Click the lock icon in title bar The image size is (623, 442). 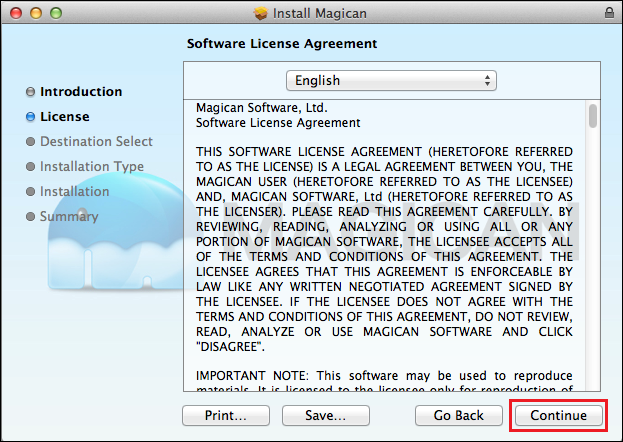(x=609, y=13)
